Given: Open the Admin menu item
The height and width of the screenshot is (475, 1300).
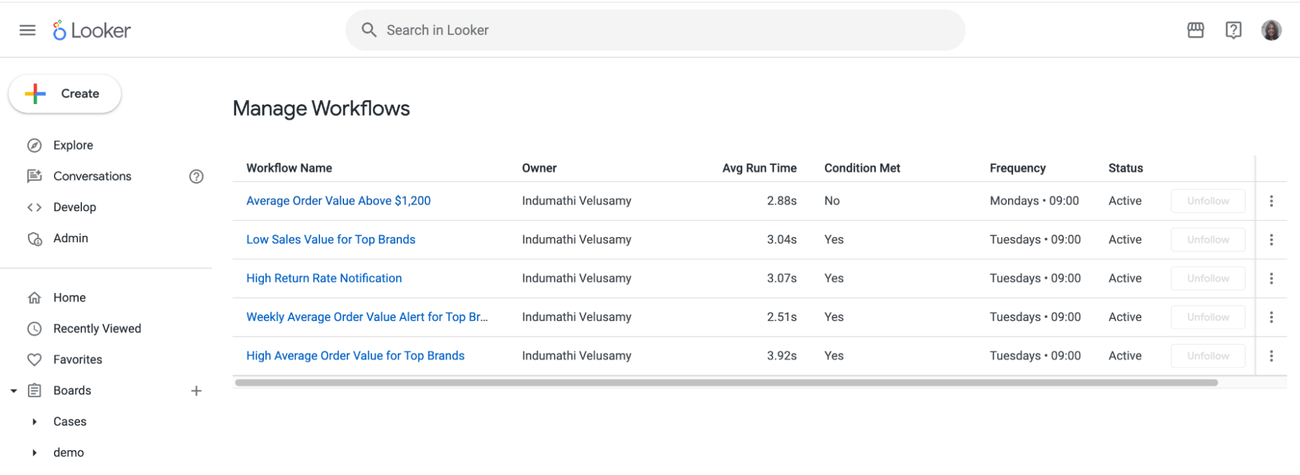Looking at the screenshot, I should 71,238.
